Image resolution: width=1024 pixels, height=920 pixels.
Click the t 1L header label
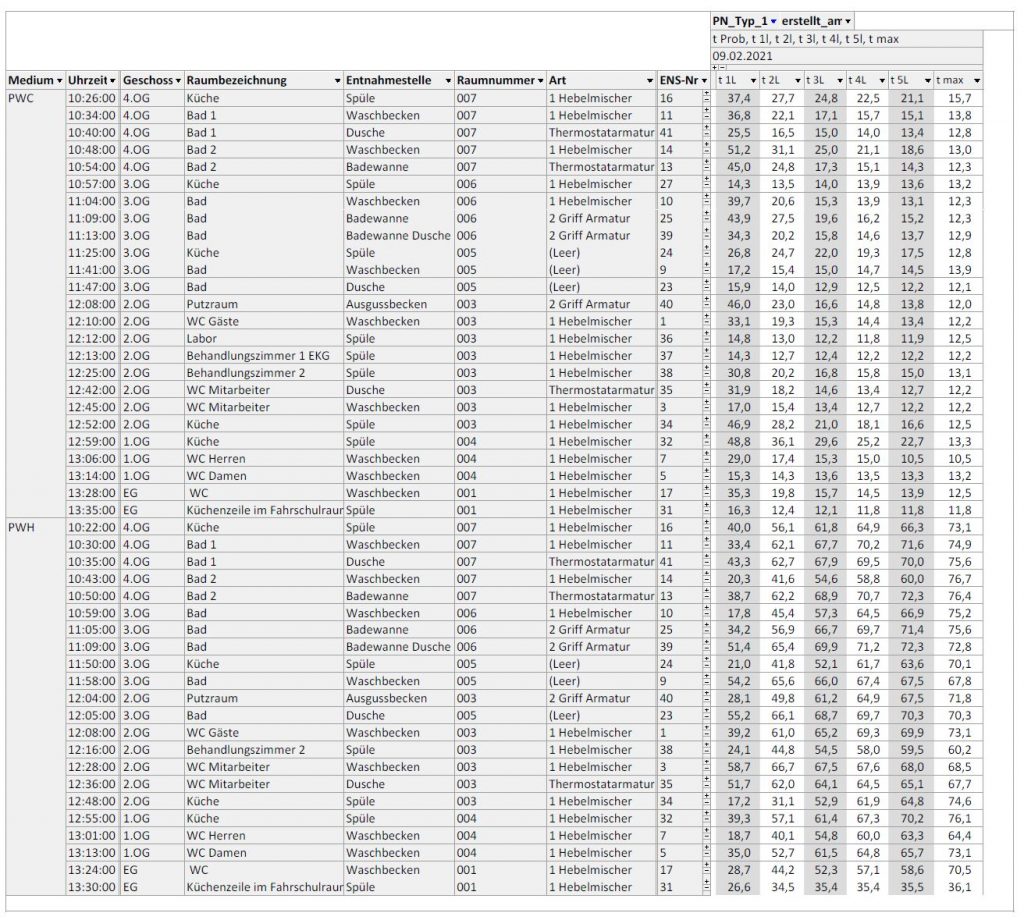tap(729, 80)
